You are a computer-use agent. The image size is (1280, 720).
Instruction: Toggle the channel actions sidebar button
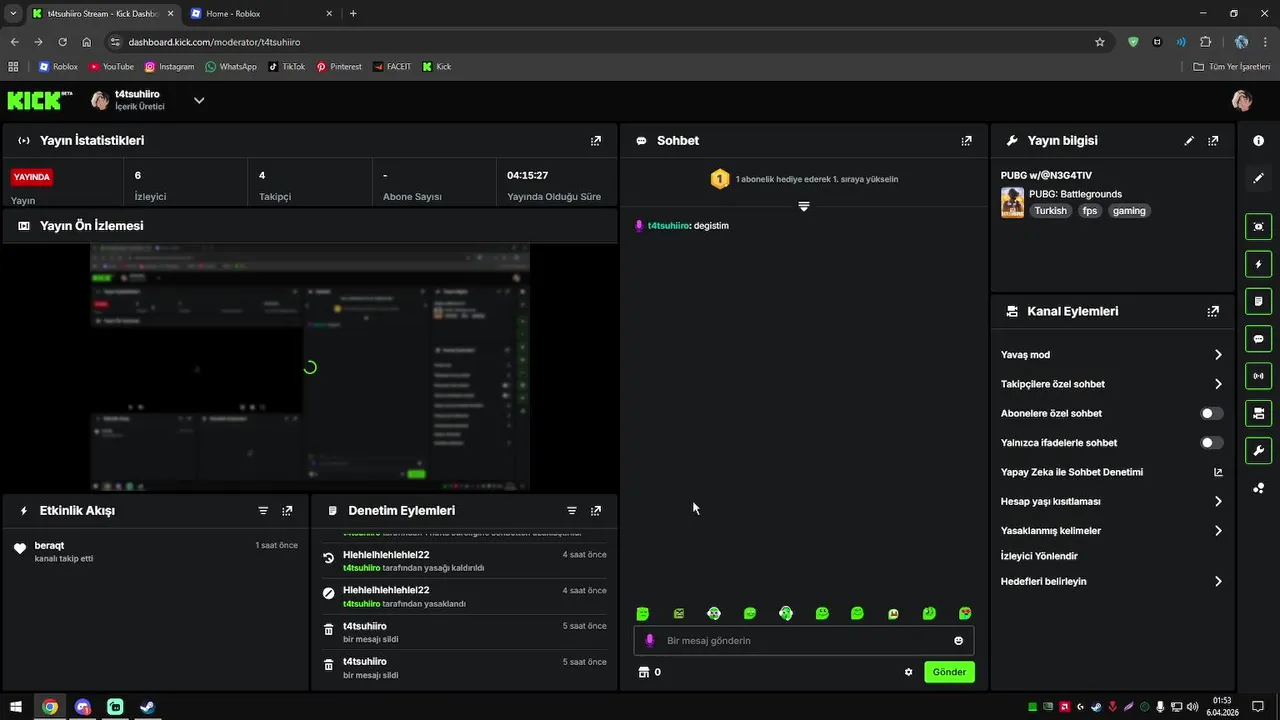point(1258,413)
